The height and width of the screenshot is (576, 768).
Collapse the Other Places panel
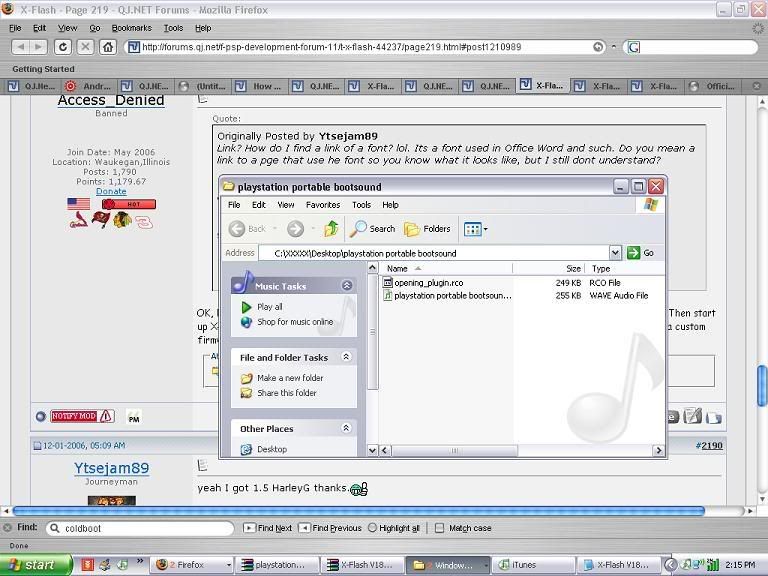(x=346, y=428)
